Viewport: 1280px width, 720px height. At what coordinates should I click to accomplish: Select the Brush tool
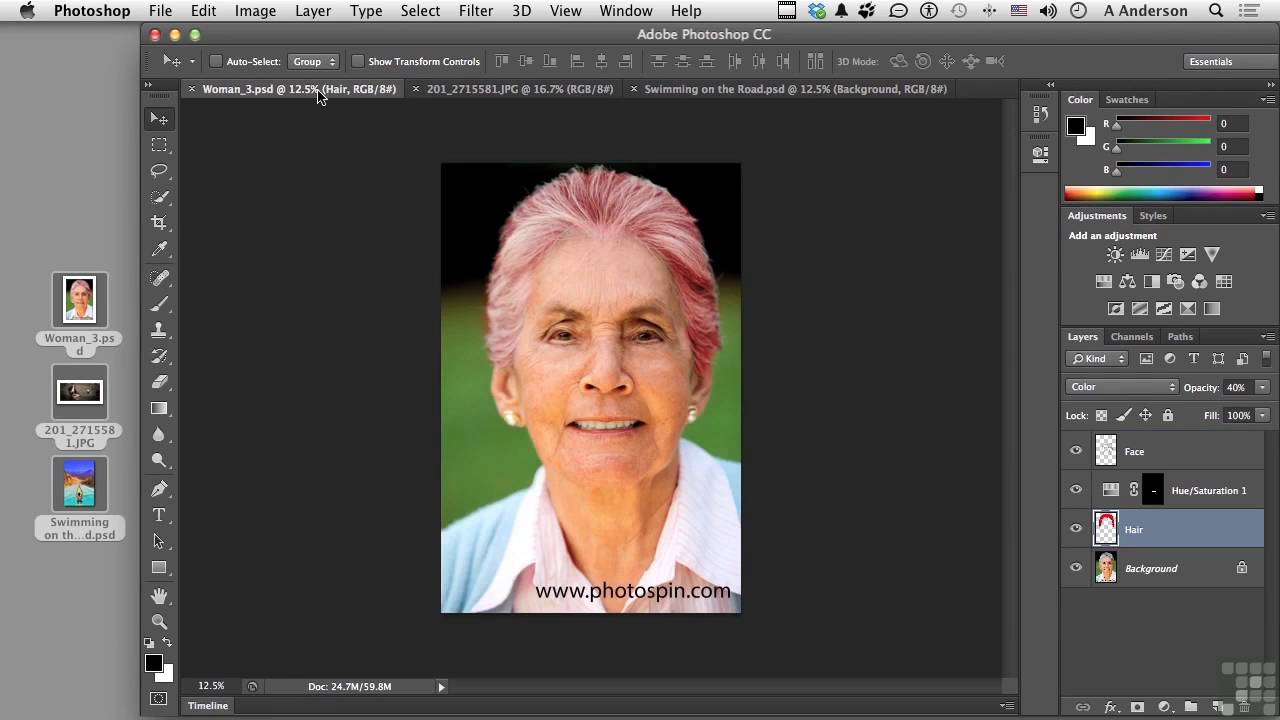tap(159, 304)
